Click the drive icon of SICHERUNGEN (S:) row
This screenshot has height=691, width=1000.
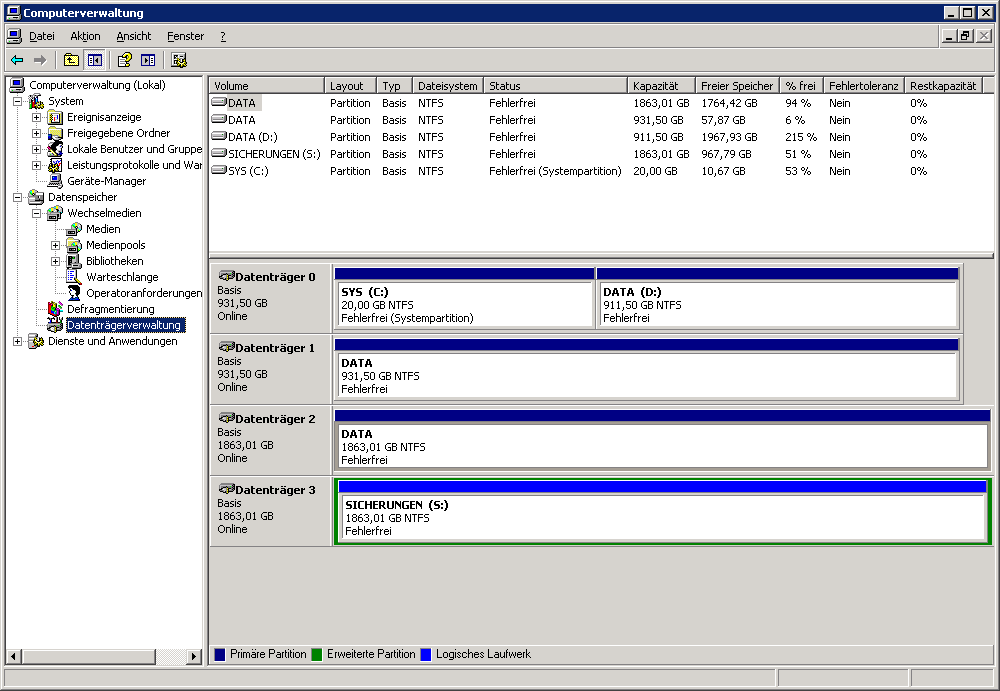(219, 153)
